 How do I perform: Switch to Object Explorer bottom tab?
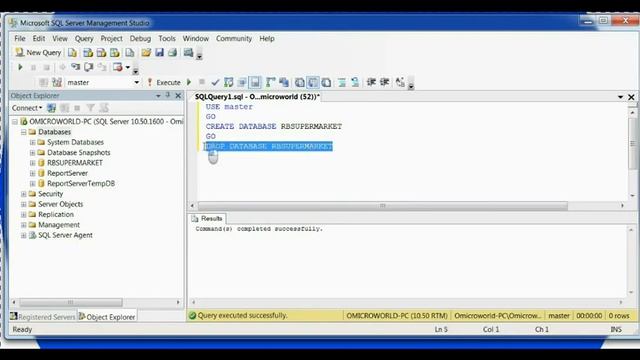point(107,317)
